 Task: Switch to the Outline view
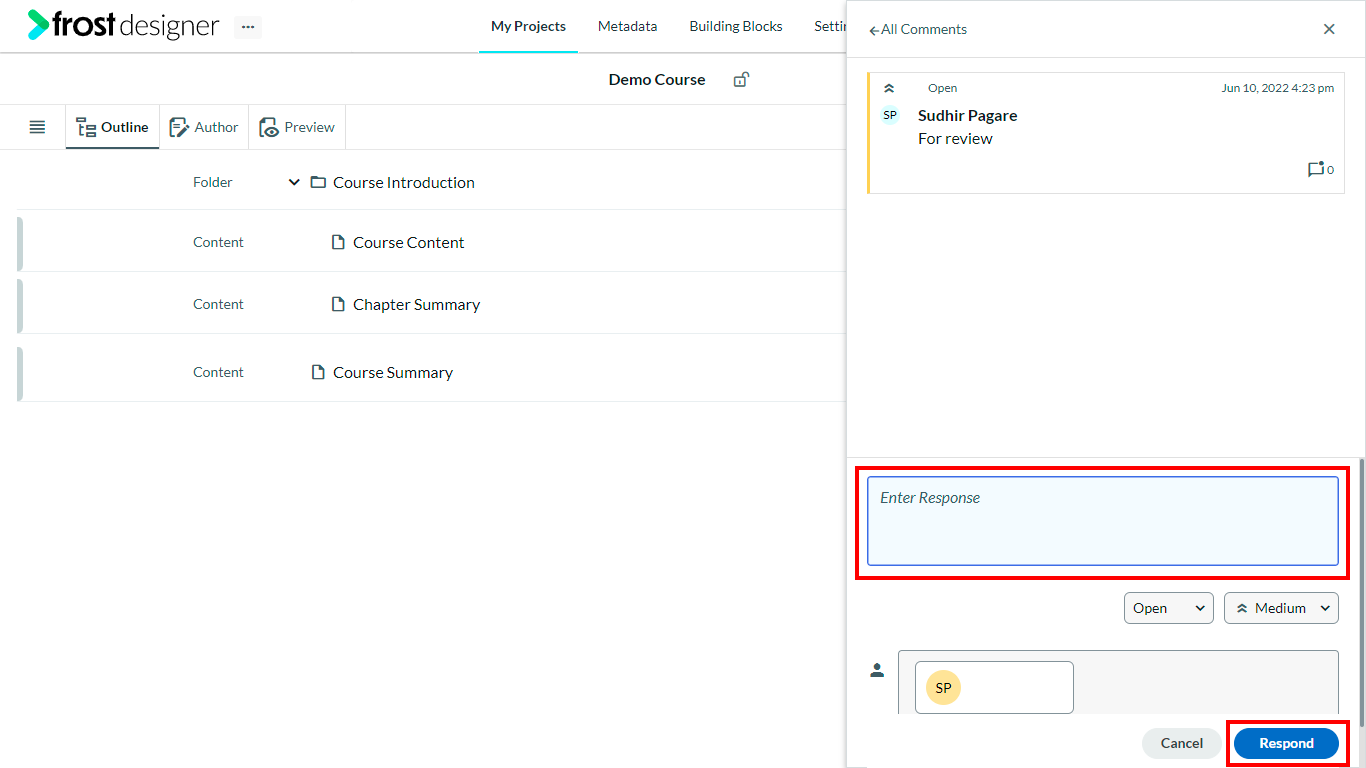click(112, 127)
